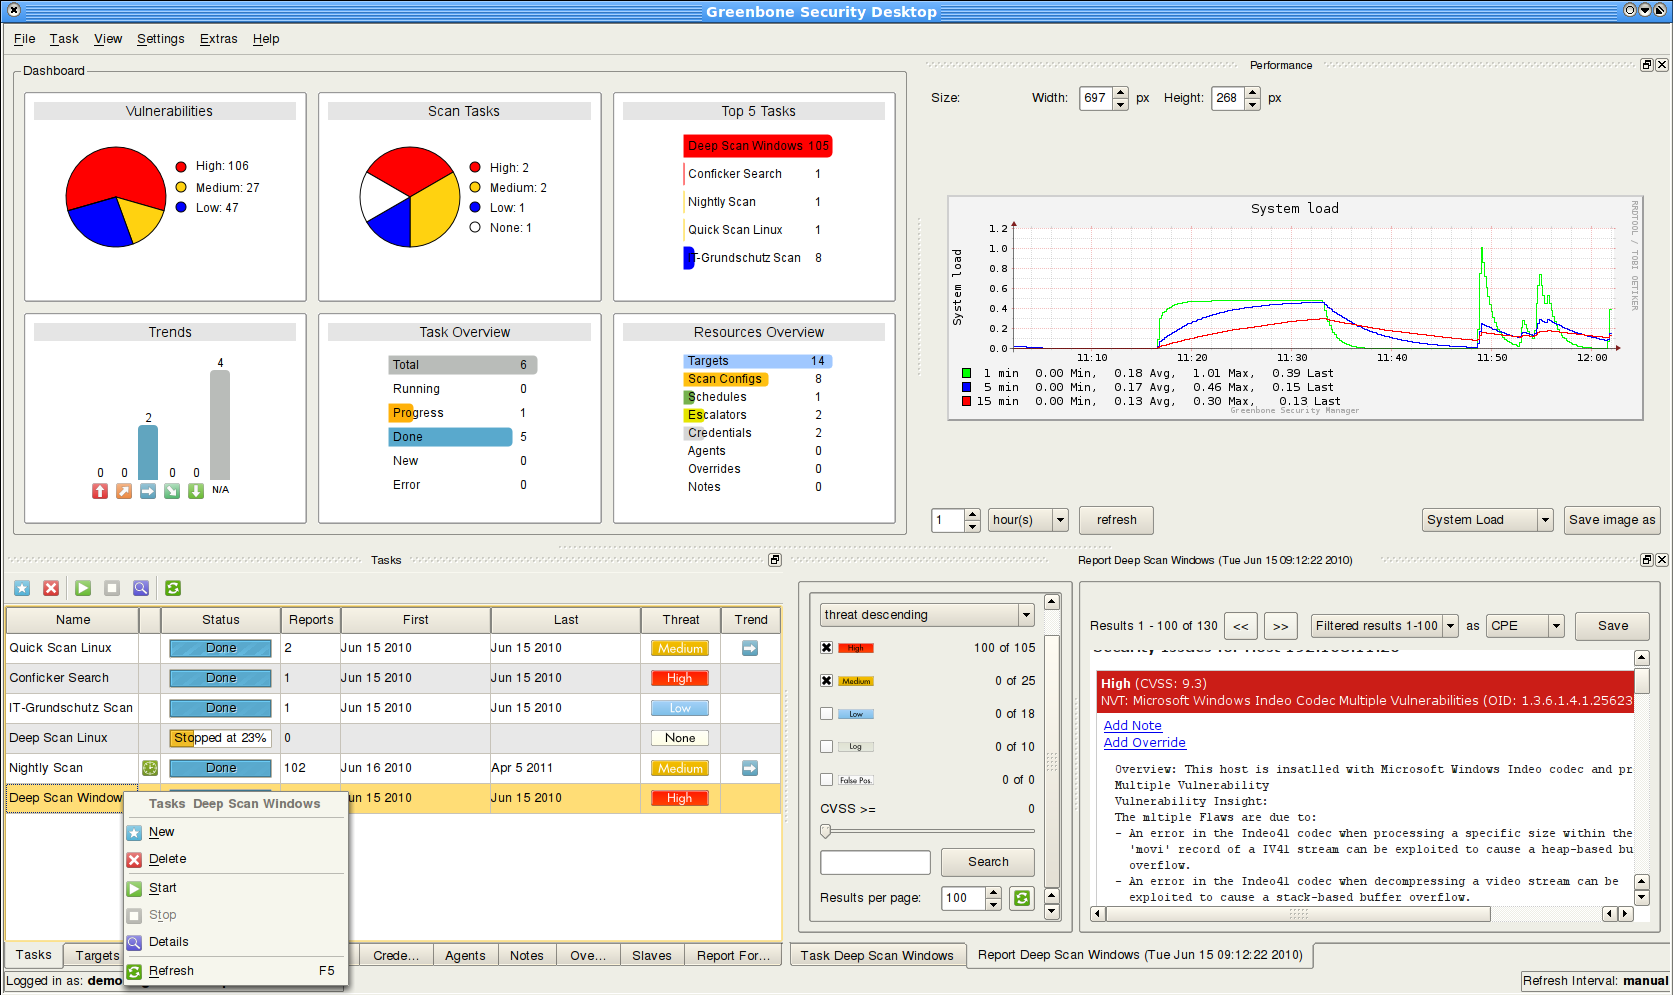Click the green Start Task toolbar icon
This screenshot has width=1673, height=995.
click(83, 588)
